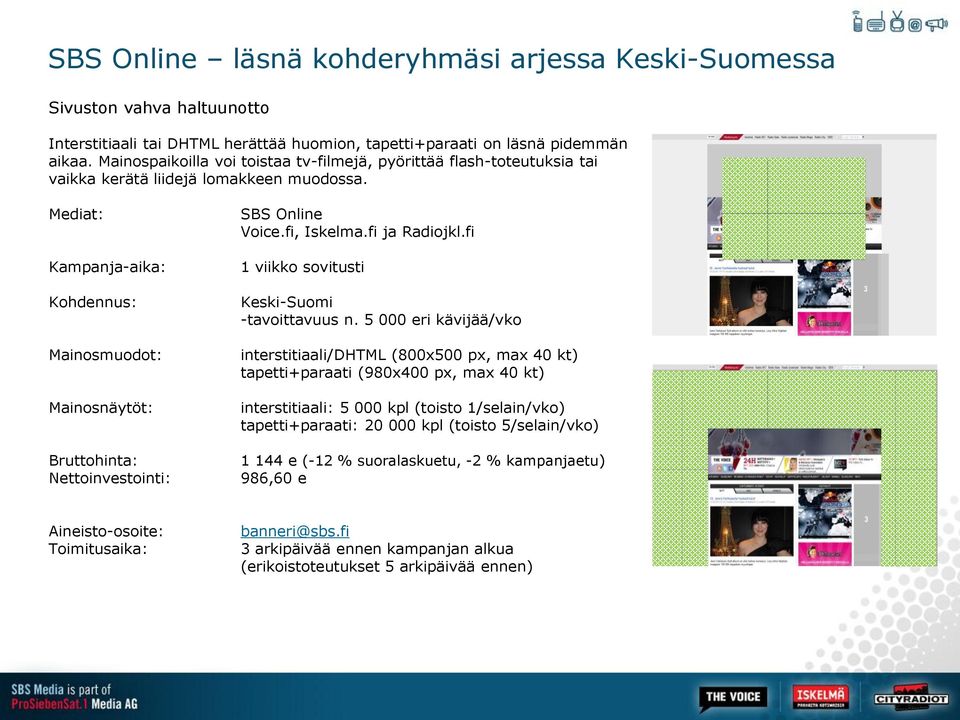Image resolution: width=960 pixels, height=720 pixels.
Task: Click the 'Mainosmuodot:' label
Action: (x=105, y=355)
